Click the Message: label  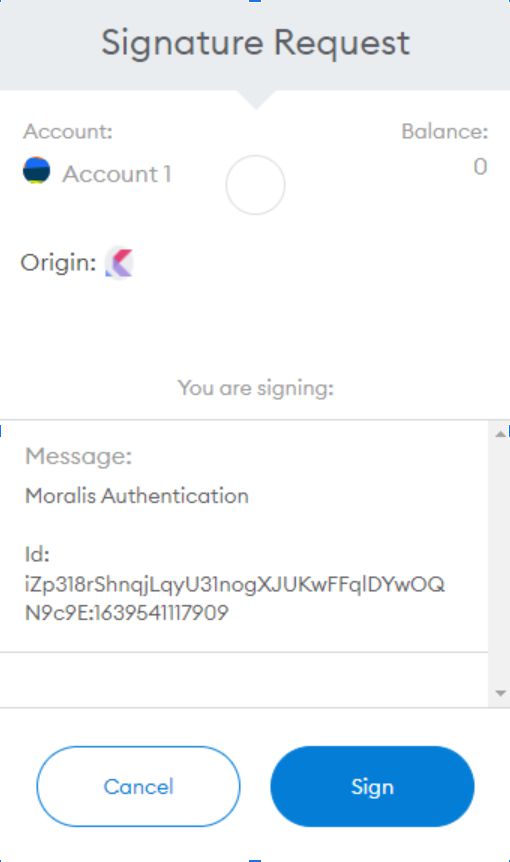(x=79, y=456)
